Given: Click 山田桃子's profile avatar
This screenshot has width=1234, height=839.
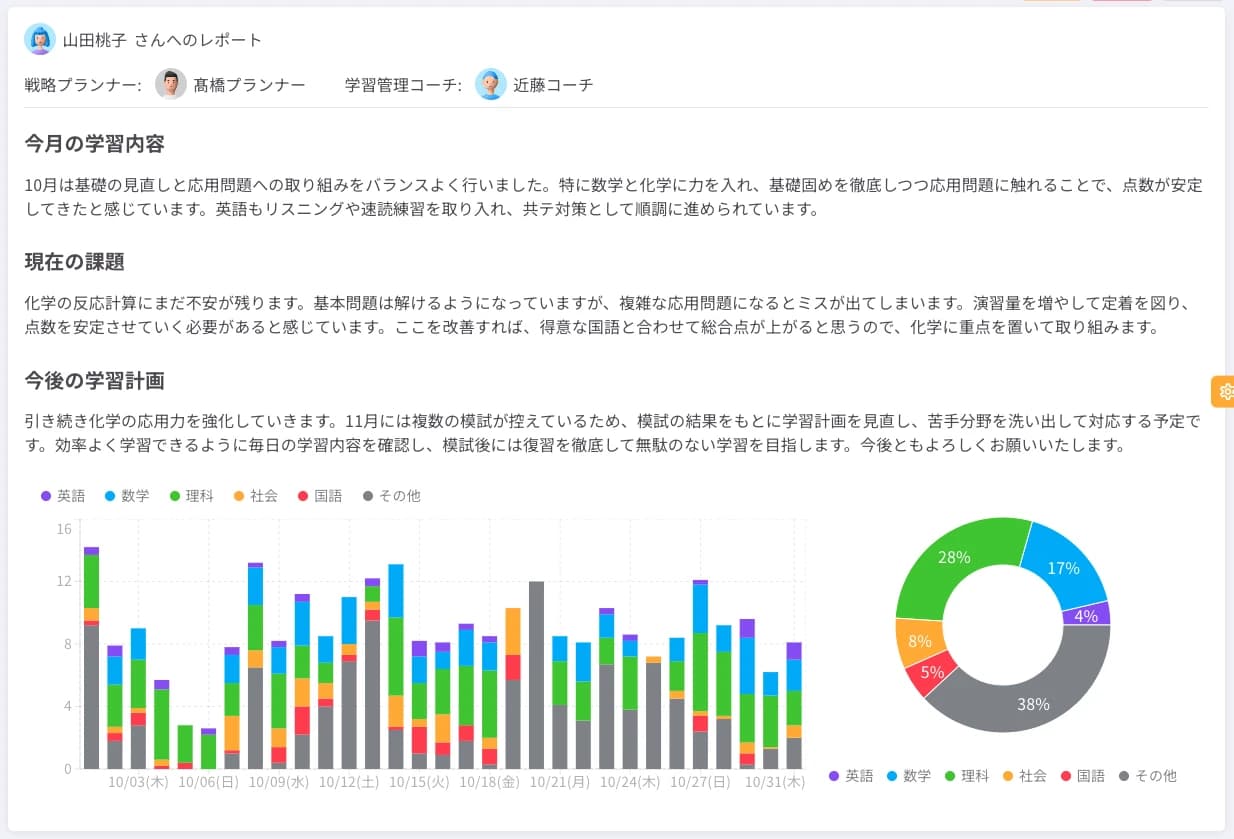Looking at the screenshot, I should point(40,39).
